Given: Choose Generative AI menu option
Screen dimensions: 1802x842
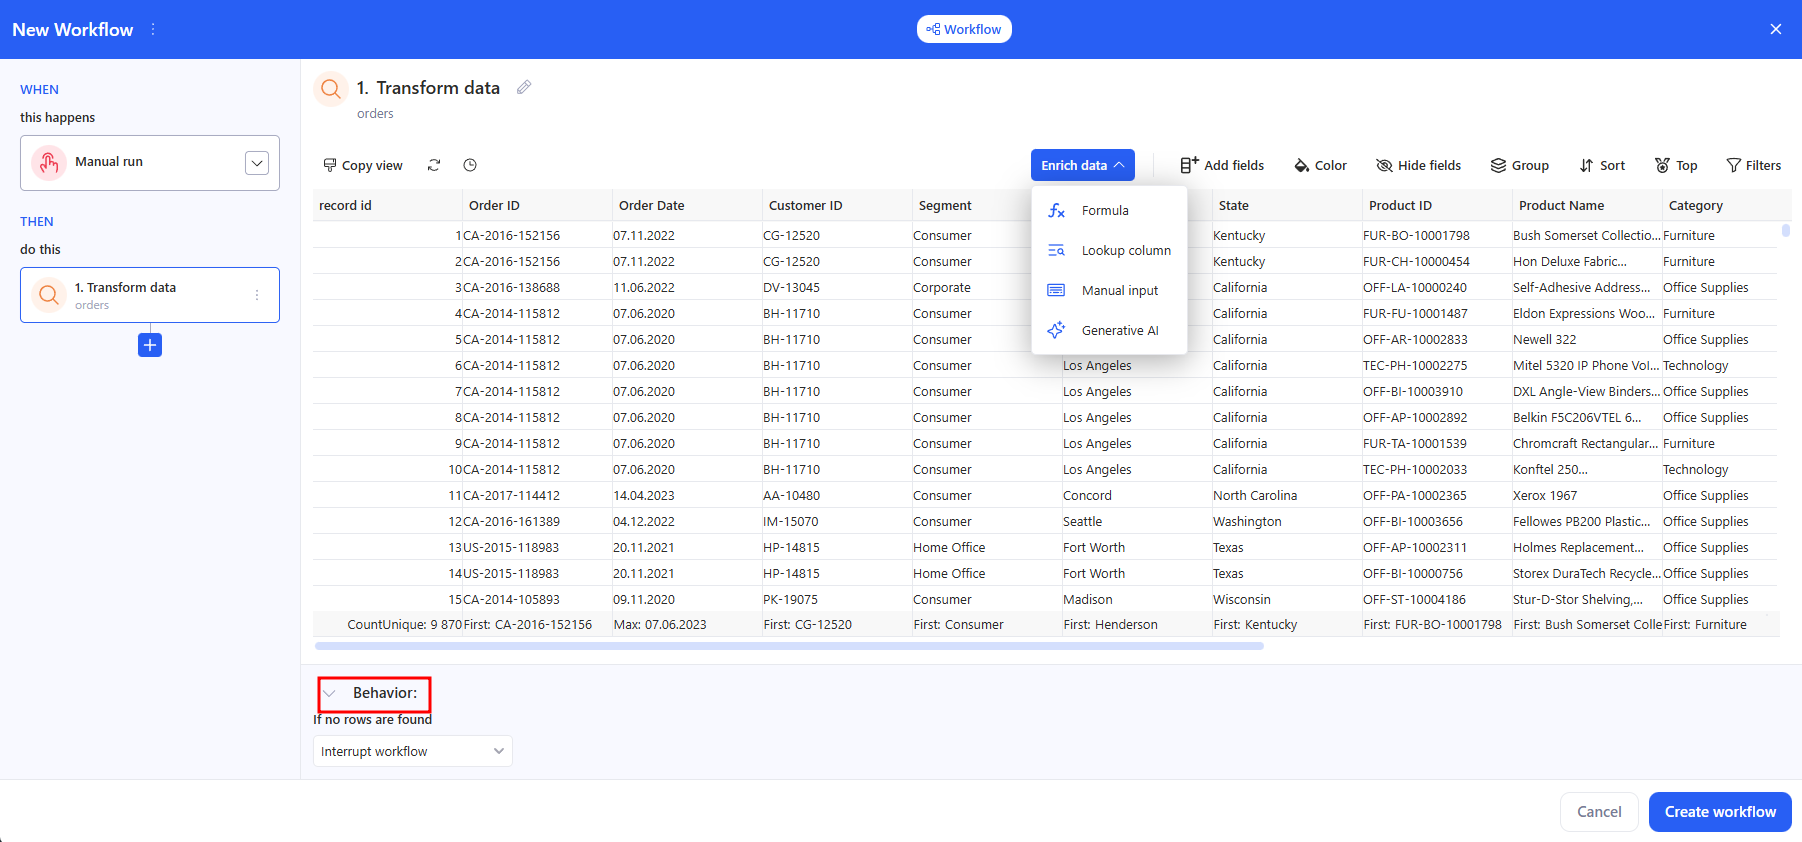Looking at the screenshot, I should click(1119, 330).
